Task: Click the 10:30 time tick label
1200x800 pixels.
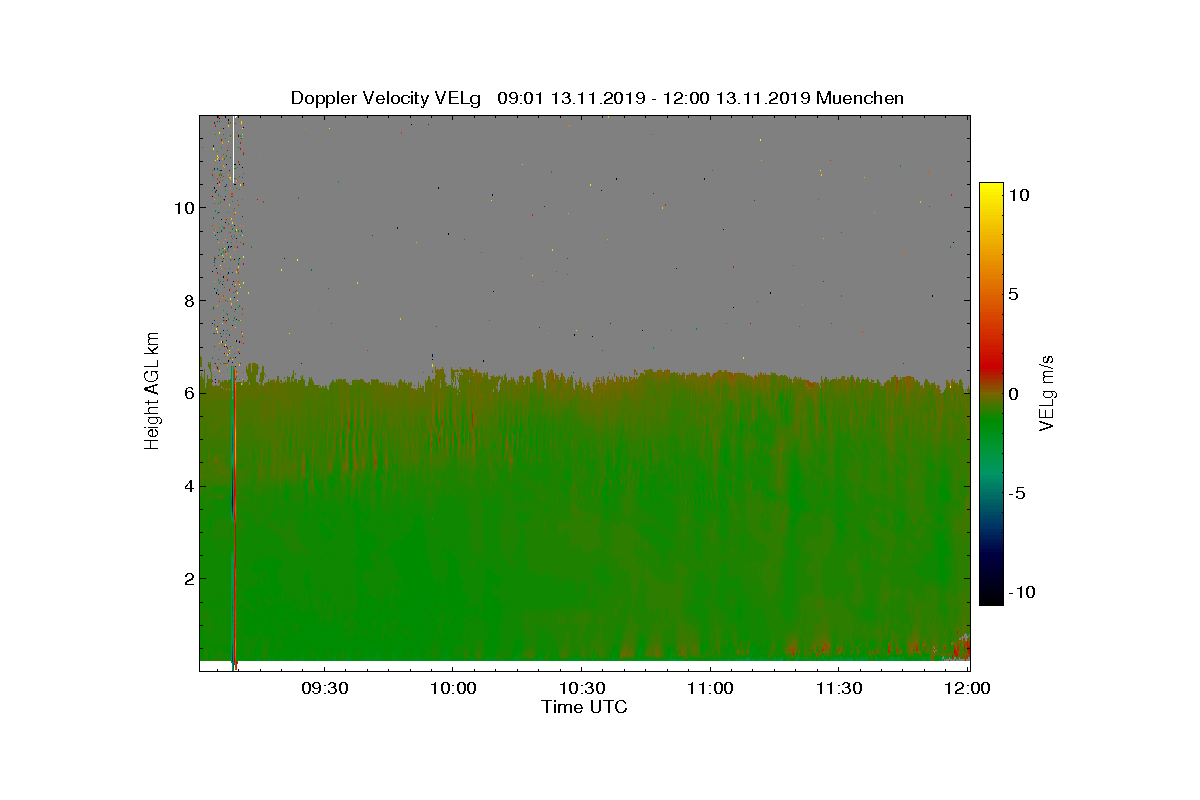Action: 582,688
